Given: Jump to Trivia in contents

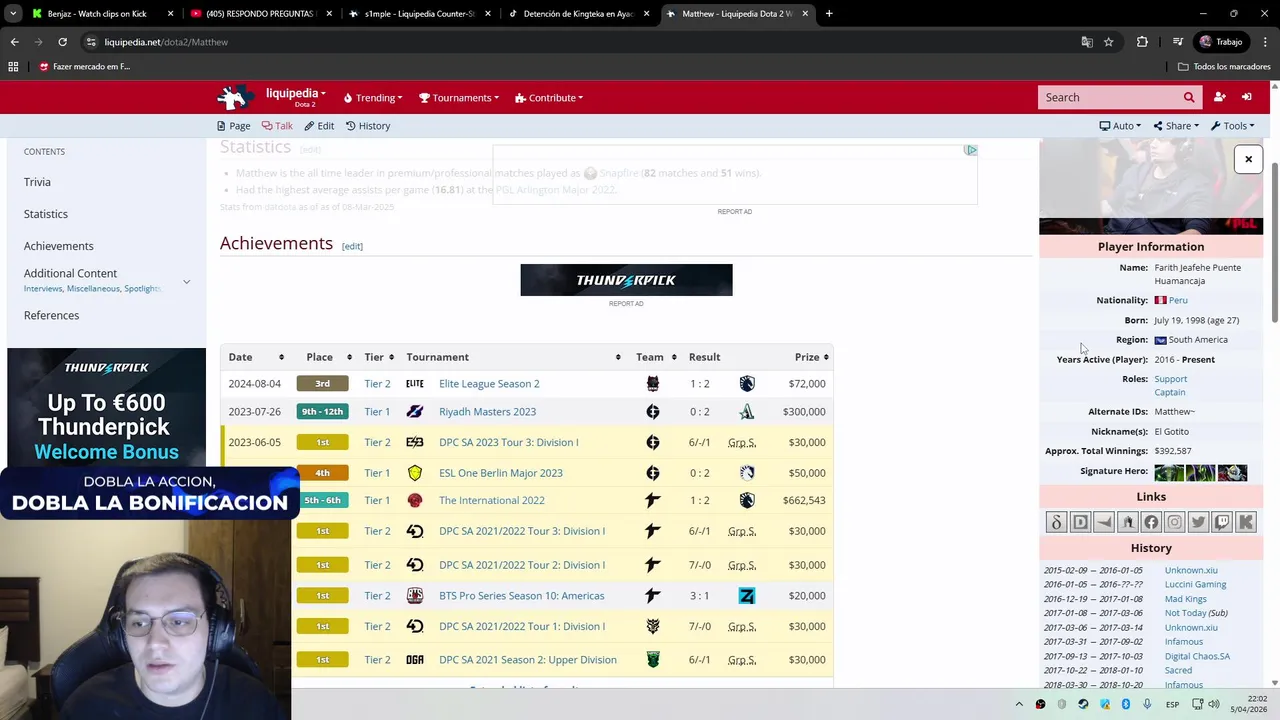Looking at the screenshot, I should 37,182.
